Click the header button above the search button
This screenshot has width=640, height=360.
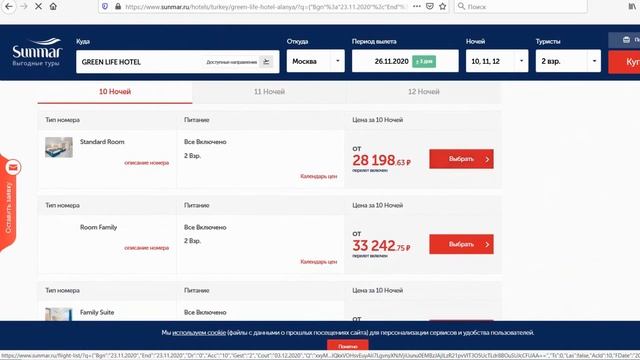(x=624, y=40)
